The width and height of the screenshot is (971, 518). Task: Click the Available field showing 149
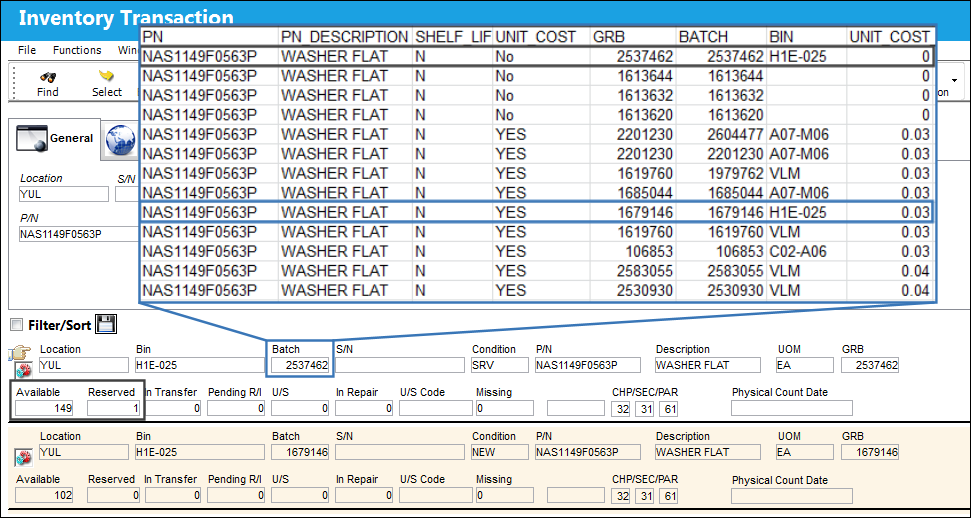point(45,408)
